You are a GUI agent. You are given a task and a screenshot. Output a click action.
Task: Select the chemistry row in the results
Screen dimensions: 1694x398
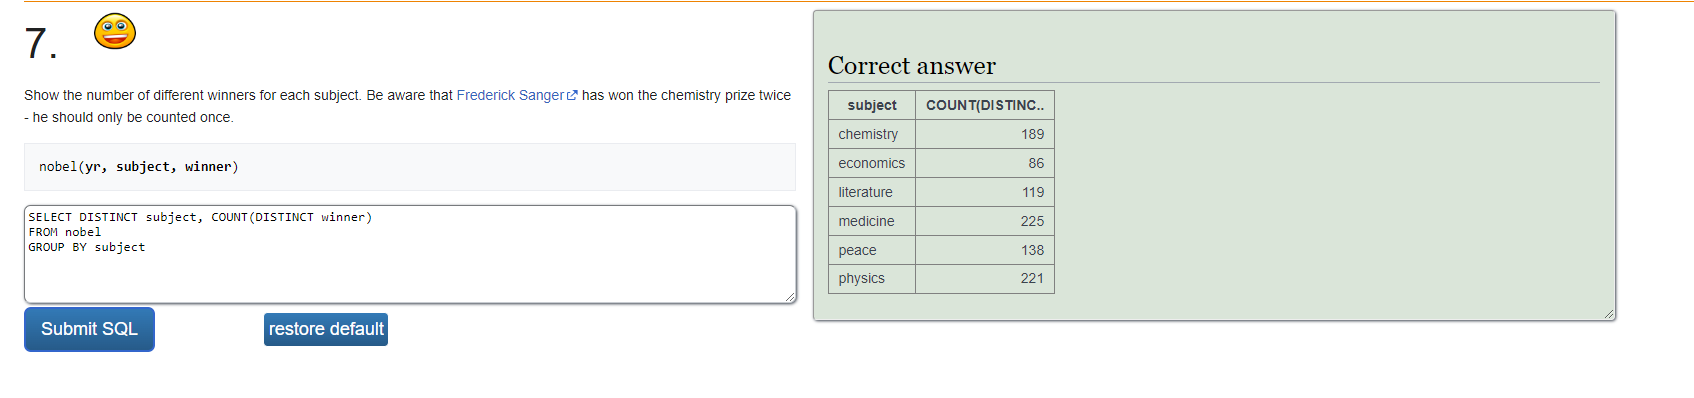(x=941, y=134)
